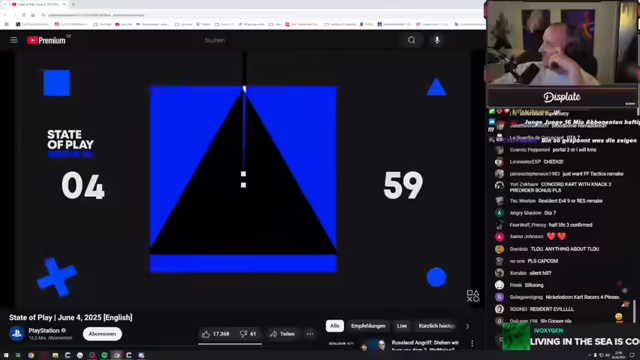Open the YouTube hamburger guide menu

click(14, 40)
